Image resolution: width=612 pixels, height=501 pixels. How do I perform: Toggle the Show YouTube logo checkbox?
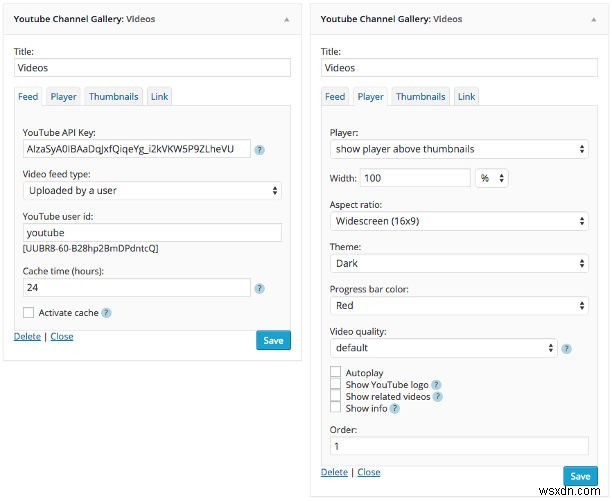[335, 384]
